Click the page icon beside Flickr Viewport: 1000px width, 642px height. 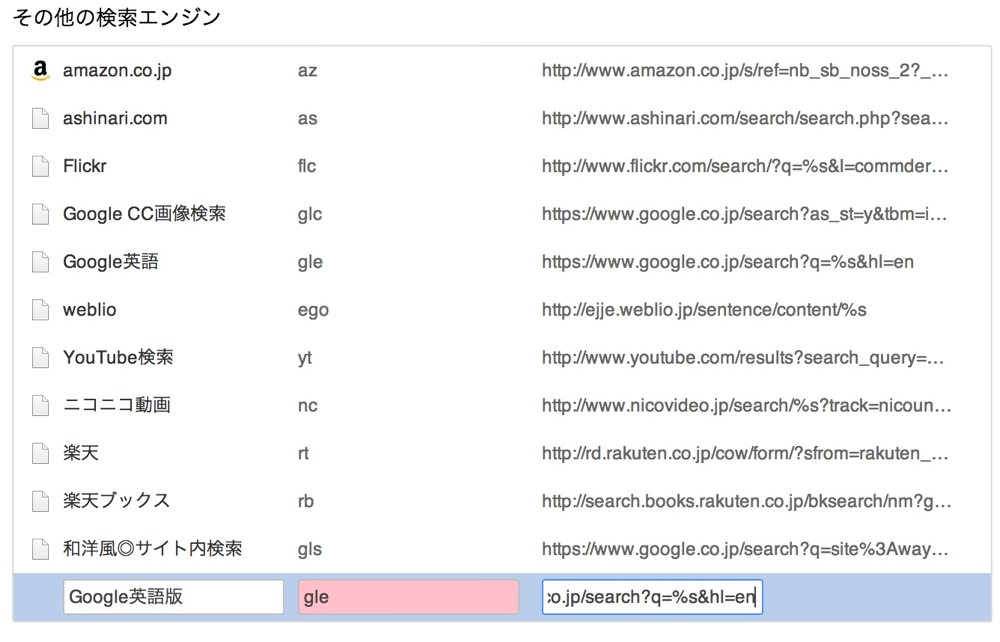pos(40,166)
